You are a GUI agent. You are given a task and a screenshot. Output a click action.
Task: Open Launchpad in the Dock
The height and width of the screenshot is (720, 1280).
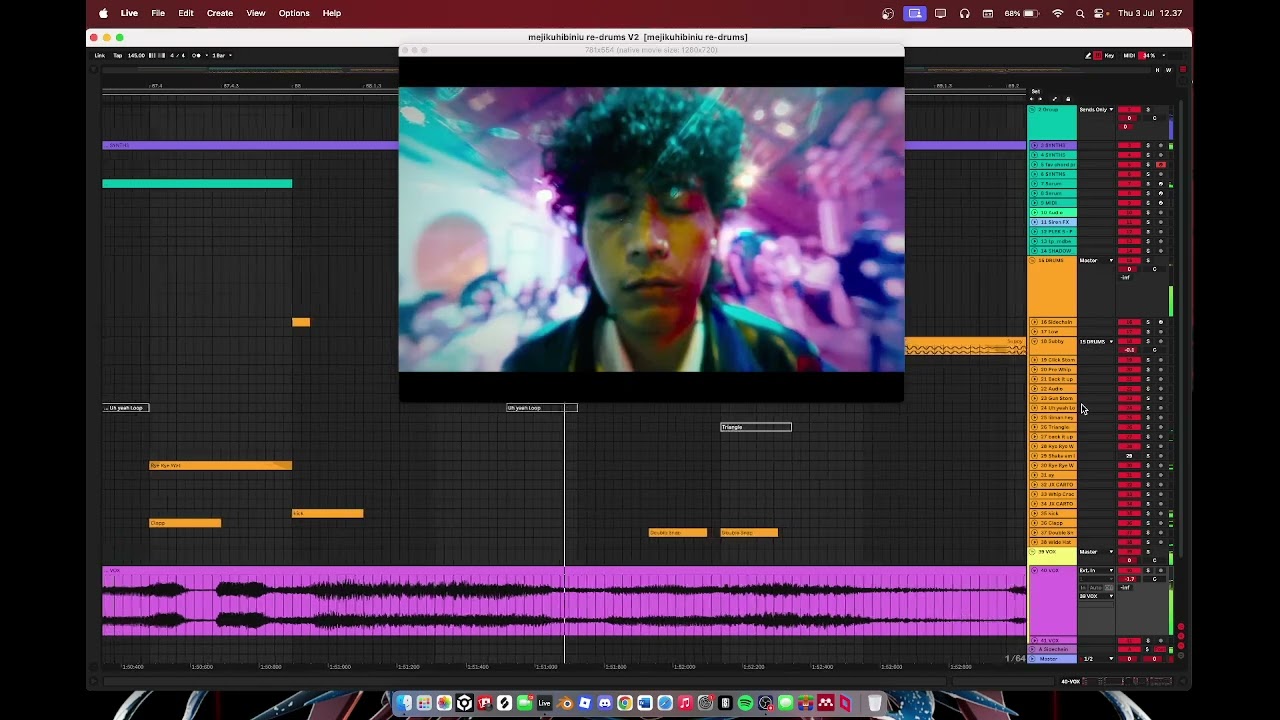424,703
